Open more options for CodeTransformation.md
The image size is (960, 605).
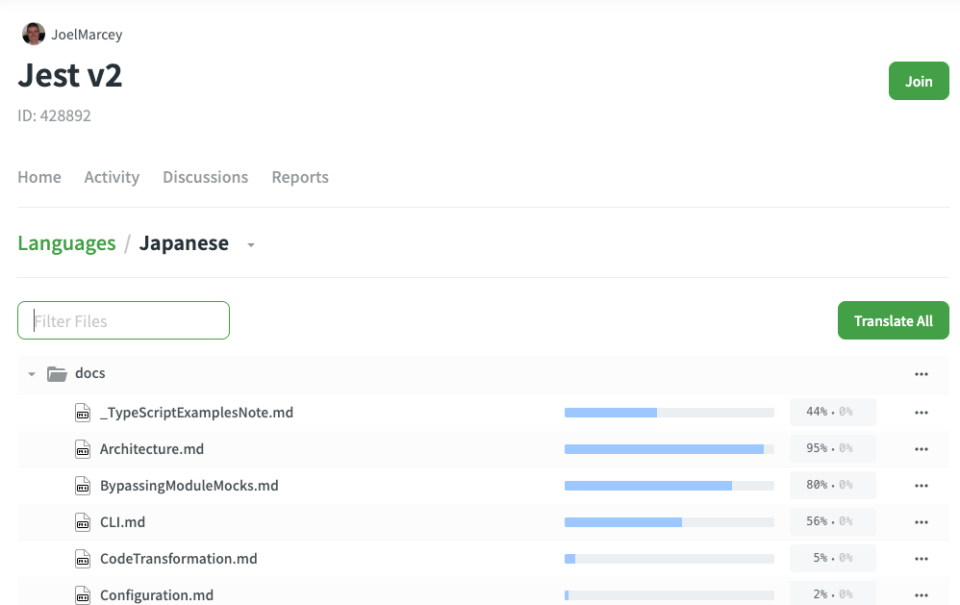921,559
